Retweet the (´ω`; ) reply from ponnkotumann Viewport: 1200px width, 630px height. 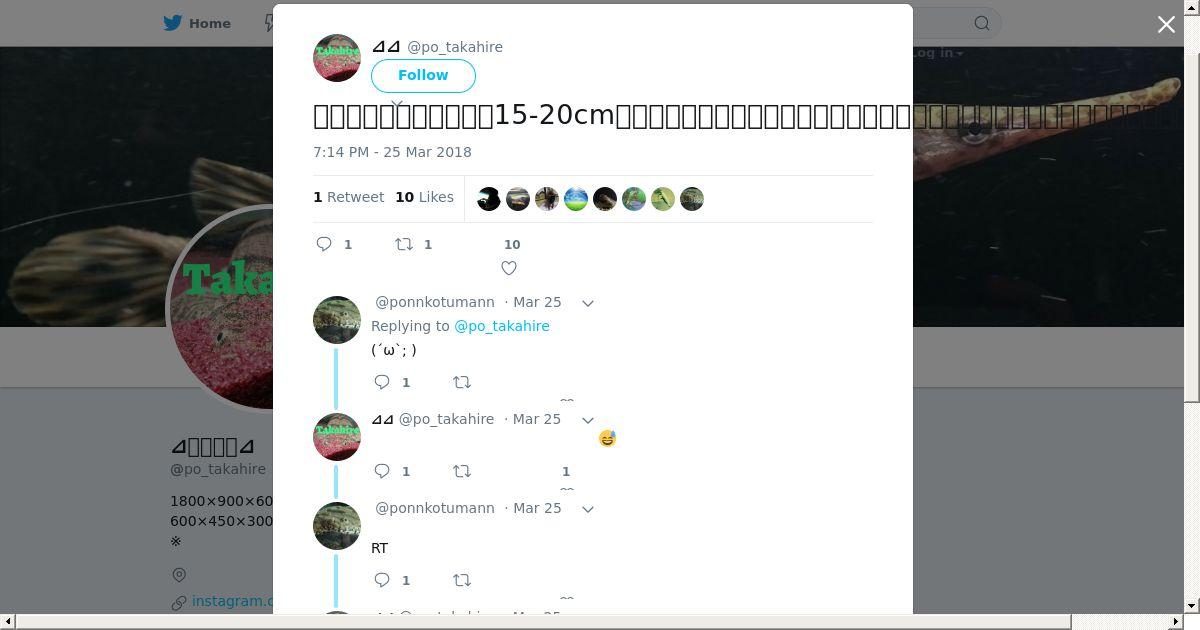point(462,382)
